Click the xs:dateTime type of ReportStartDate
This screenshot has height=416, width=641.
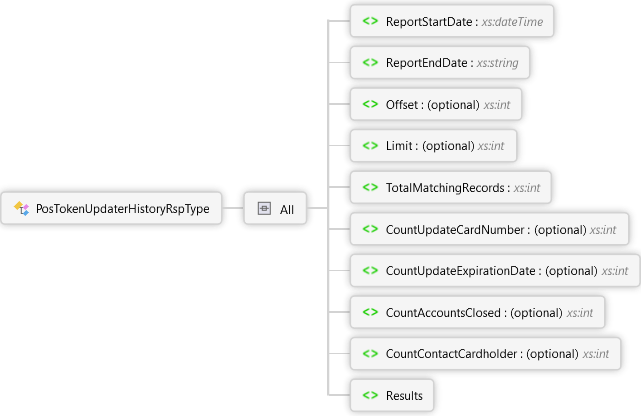pos(513,21)
